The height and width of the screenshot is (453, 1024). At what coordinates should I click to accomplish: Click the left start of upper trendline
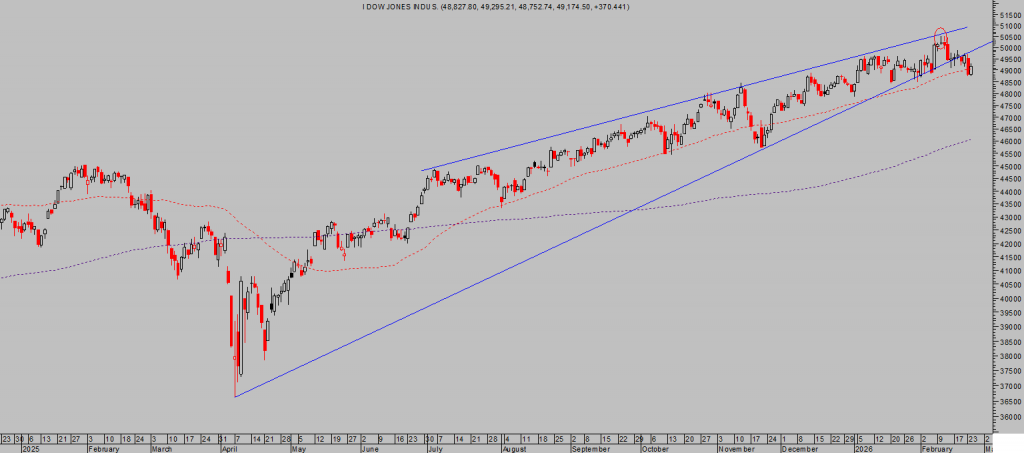pyautogui.click(x=423, y=169)
